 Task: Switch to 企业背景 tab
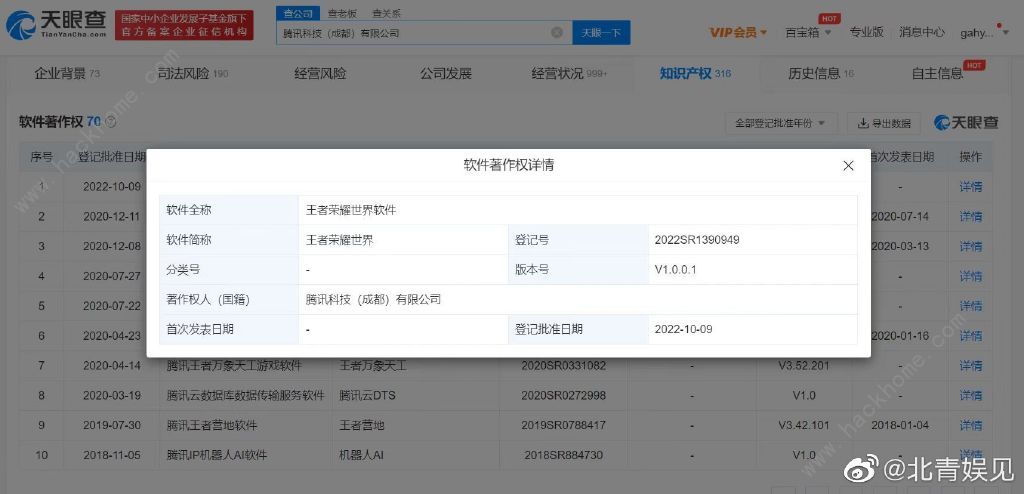(67, 74)
